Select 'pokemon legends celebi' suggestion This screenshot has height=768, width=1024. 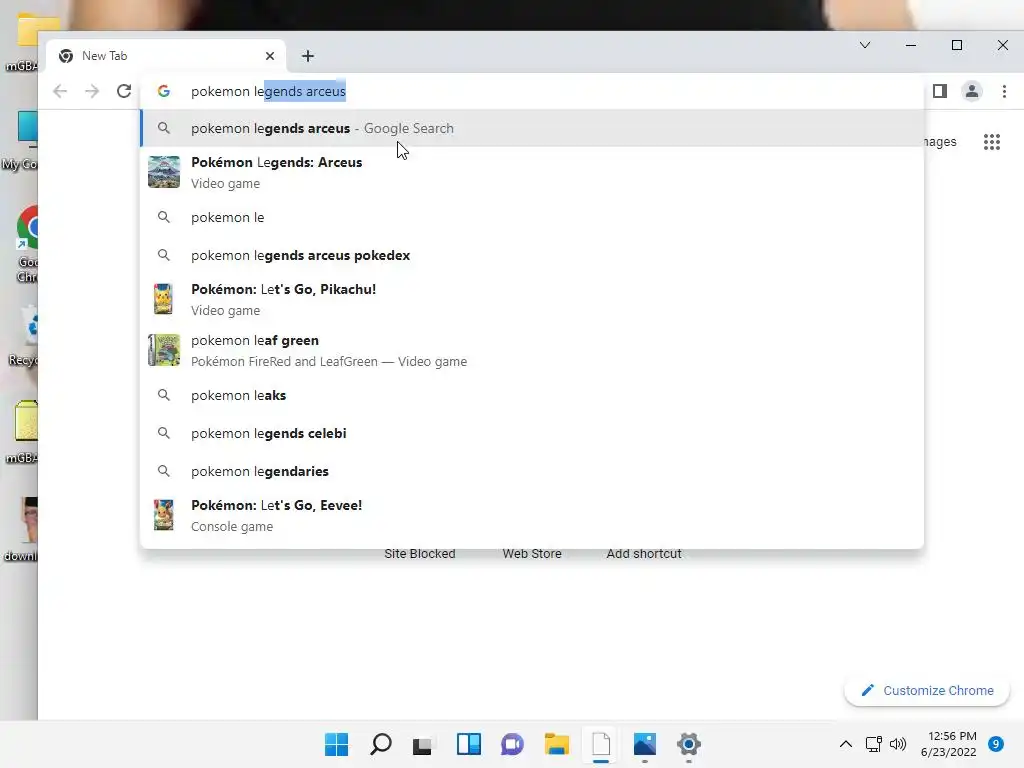point(532,433)
